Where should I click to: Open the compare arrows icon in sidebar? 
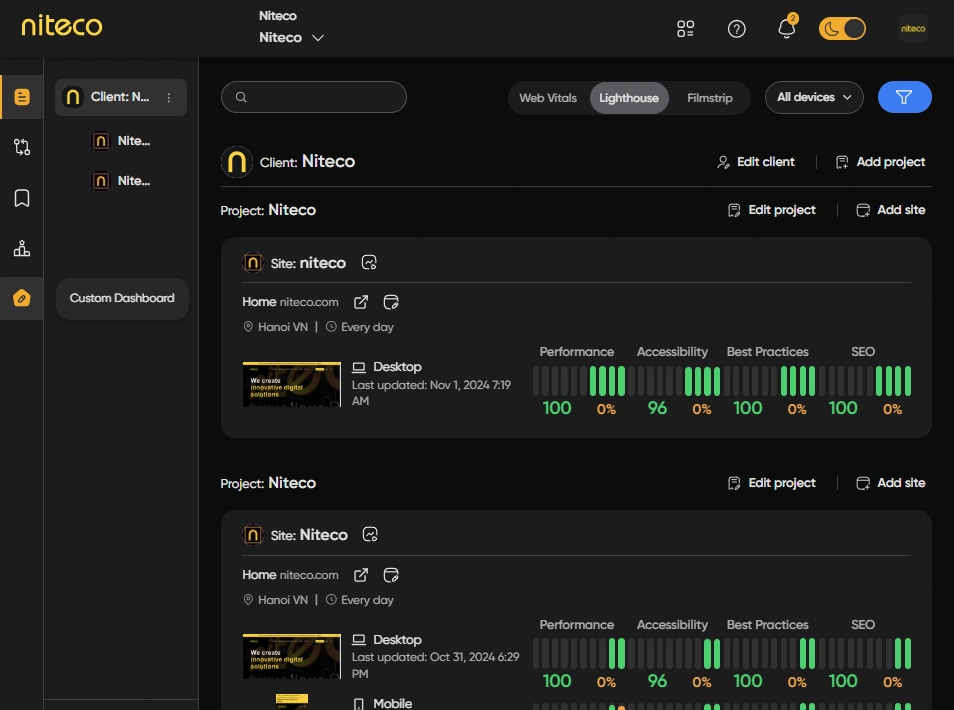(x=22, y=147)
